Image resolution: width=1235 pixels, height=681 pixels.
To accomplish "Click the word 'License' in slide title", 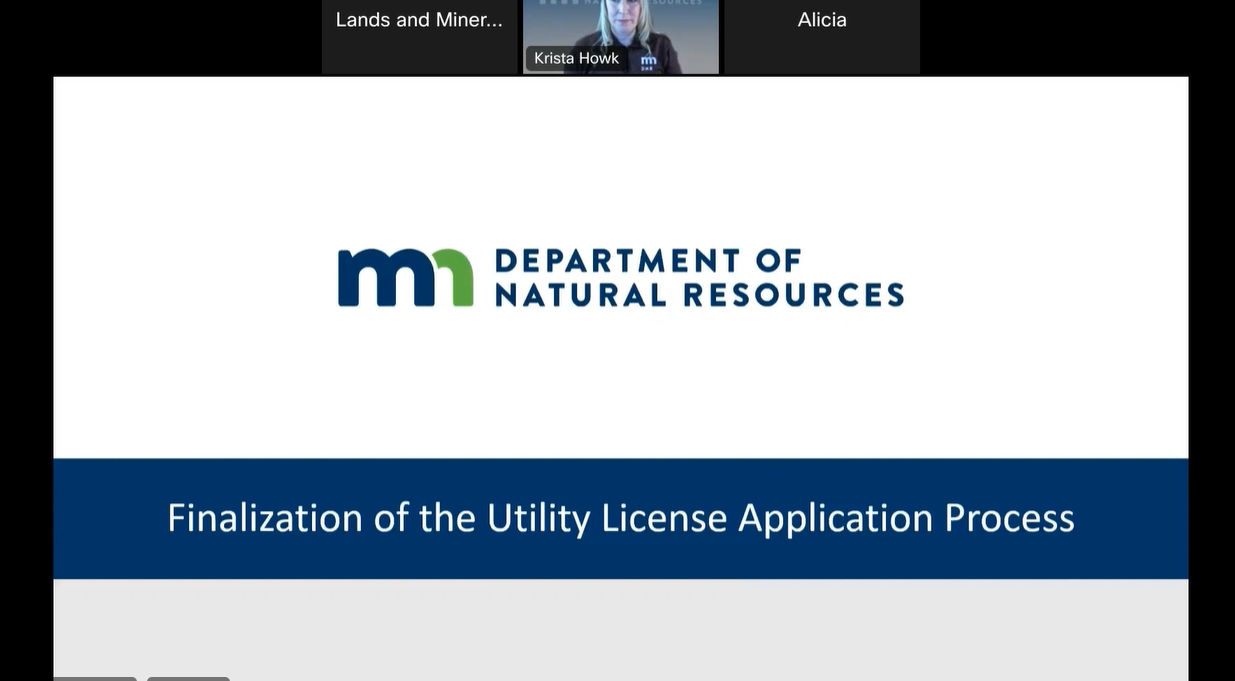I will point(664,518).
